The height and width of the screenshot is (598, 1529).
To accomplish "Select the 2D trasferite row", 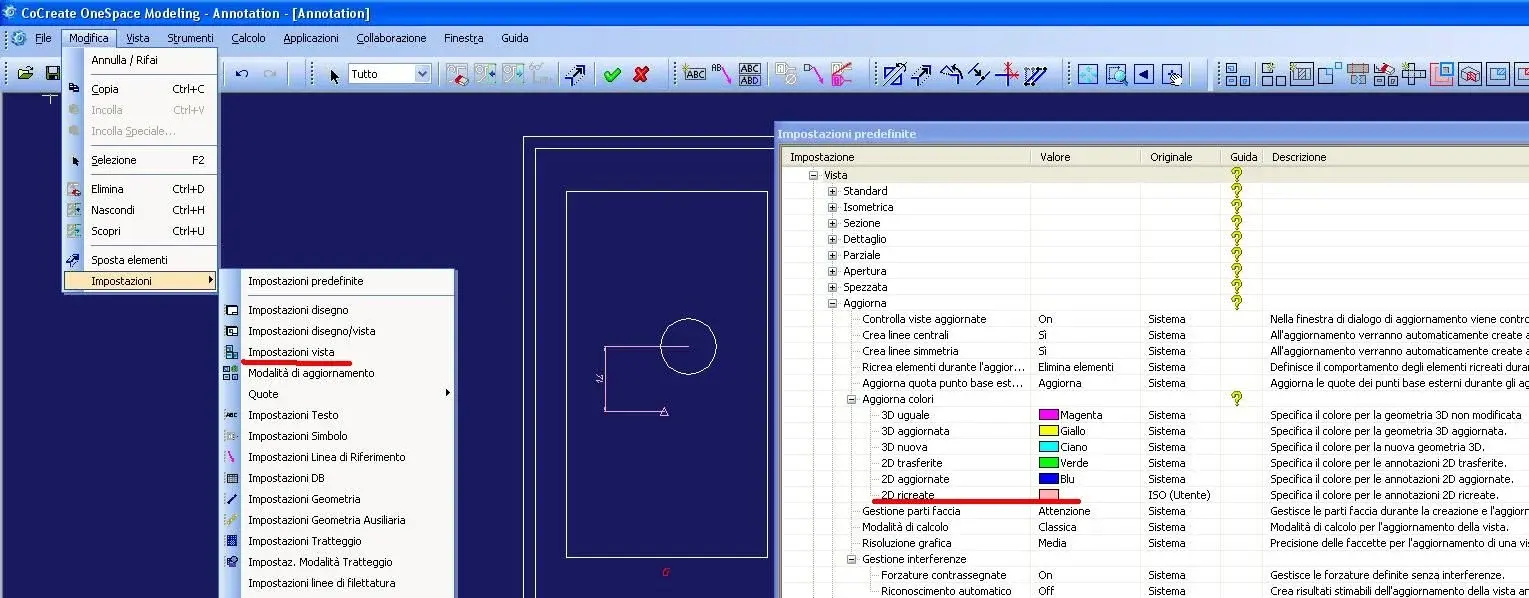I will coord(1155,463).
